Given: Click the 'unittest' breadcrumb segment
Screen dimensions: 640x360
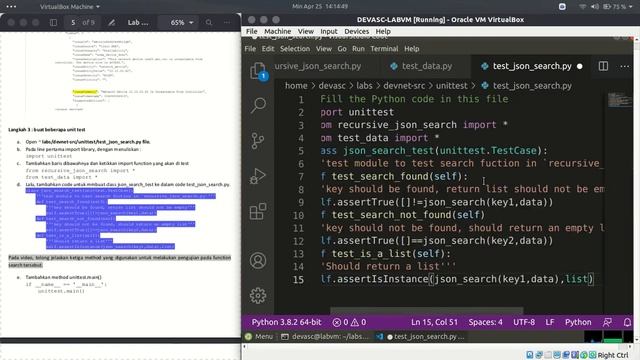Looking at the screenshot, I should 451,86.
